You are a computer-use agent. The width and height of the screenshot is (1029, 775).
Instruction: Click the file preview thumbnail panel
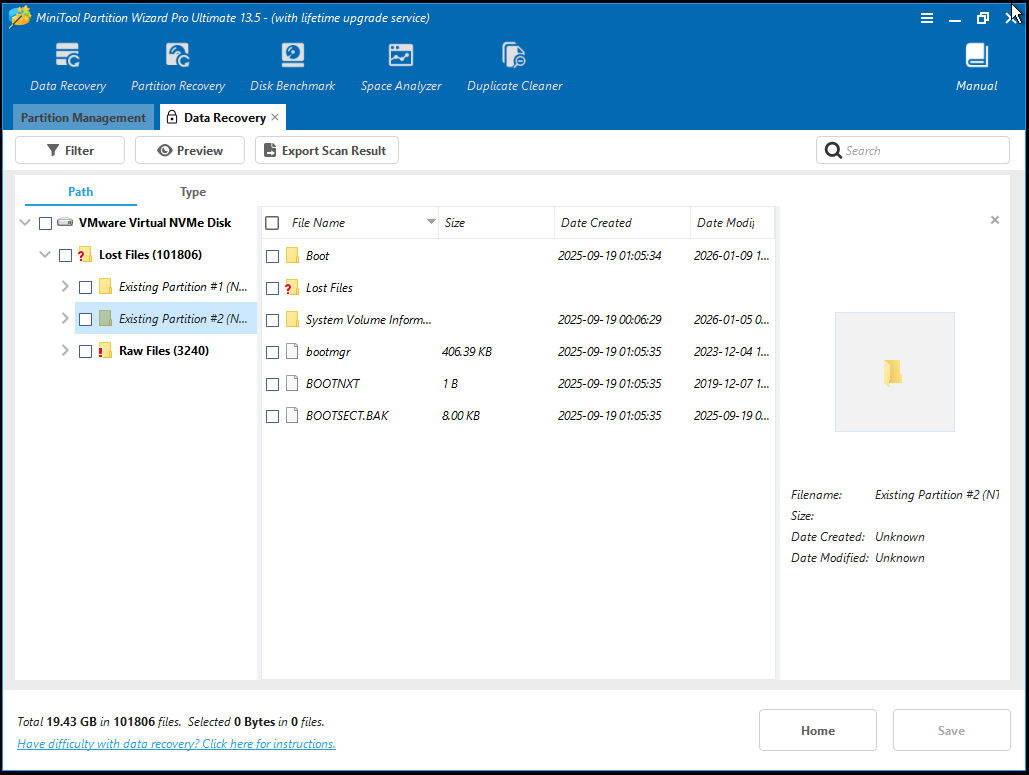894,371
